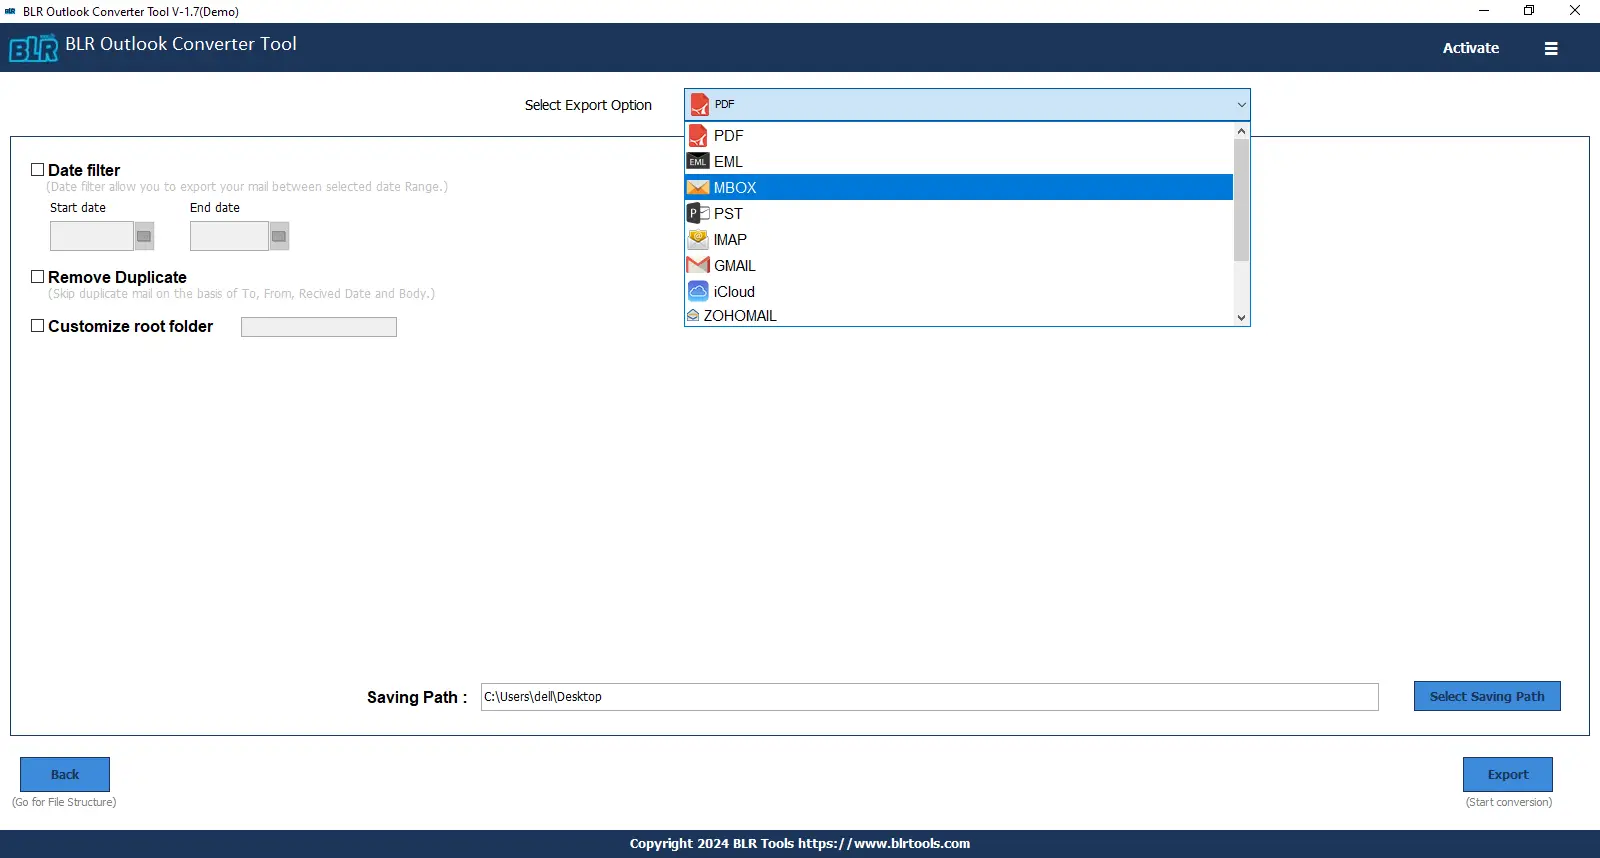The width and height of the screenshot is (1600, 858).
Task: Select ZOHOMAIL export option
Action: tap(959, 315)
